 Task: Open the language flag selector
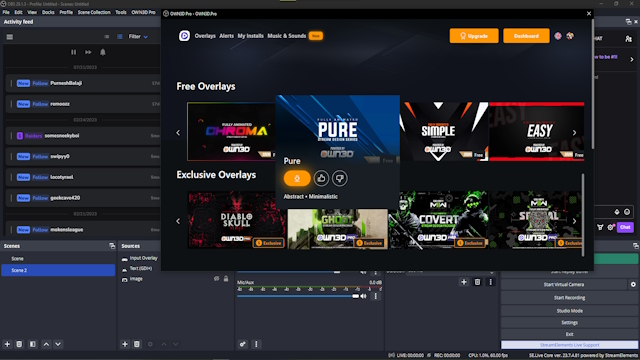pyautogui.click(x=558, y=36)
